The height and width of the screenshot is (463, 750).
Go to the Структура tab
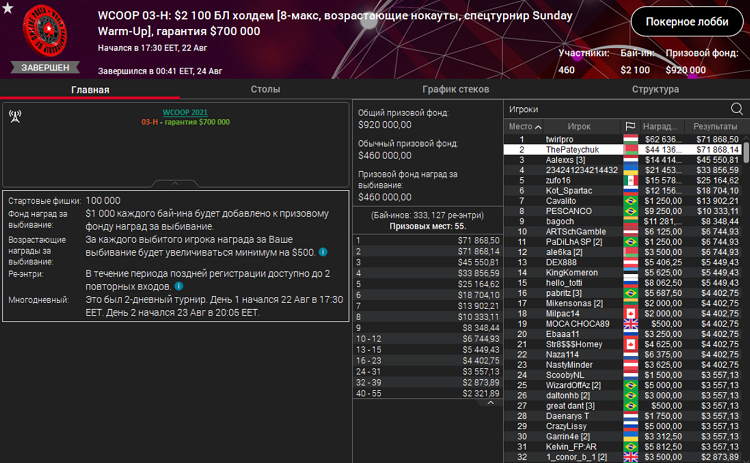tap(655, 89)
